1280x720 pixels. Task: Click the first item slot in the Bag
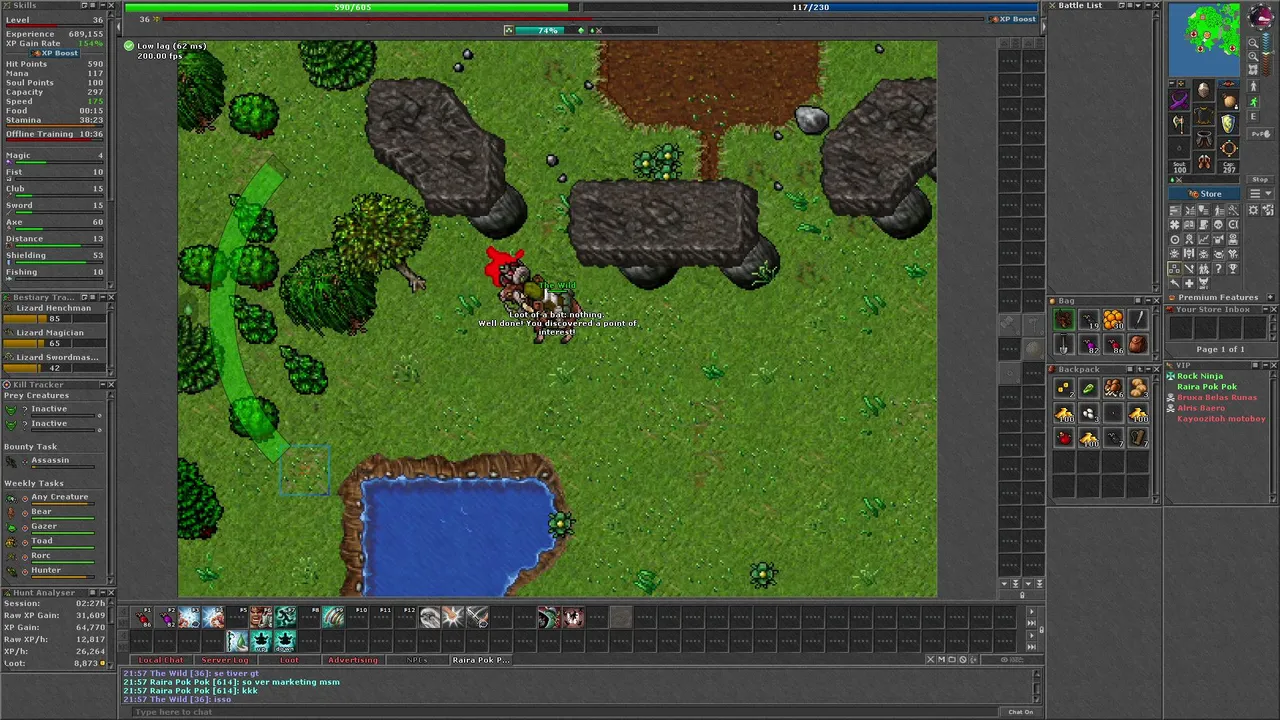[1064, 320]
